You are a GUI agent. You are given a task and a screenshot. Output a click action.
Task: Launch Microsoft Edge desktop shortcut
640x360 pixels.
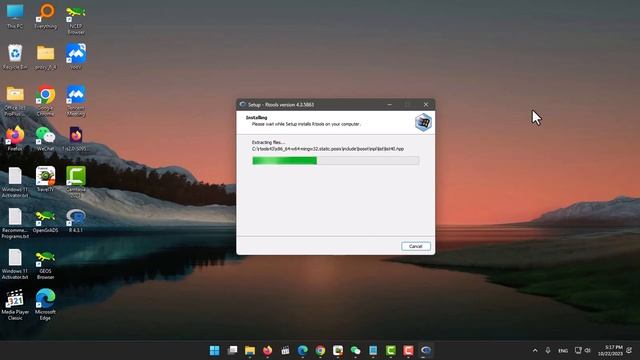point(45,304)
